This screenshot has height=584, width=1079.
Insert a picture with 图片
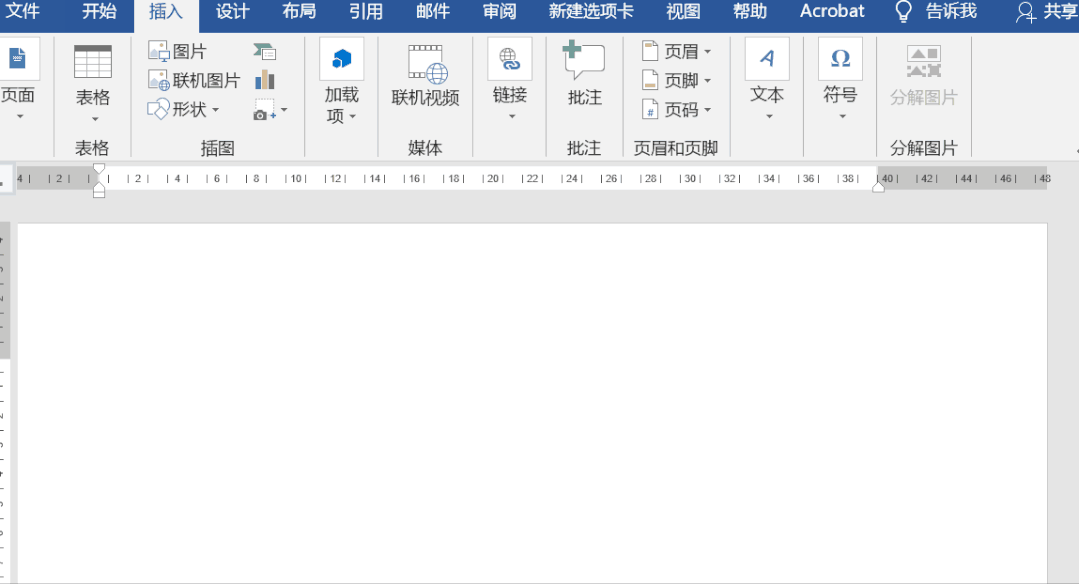coord(178,52)
